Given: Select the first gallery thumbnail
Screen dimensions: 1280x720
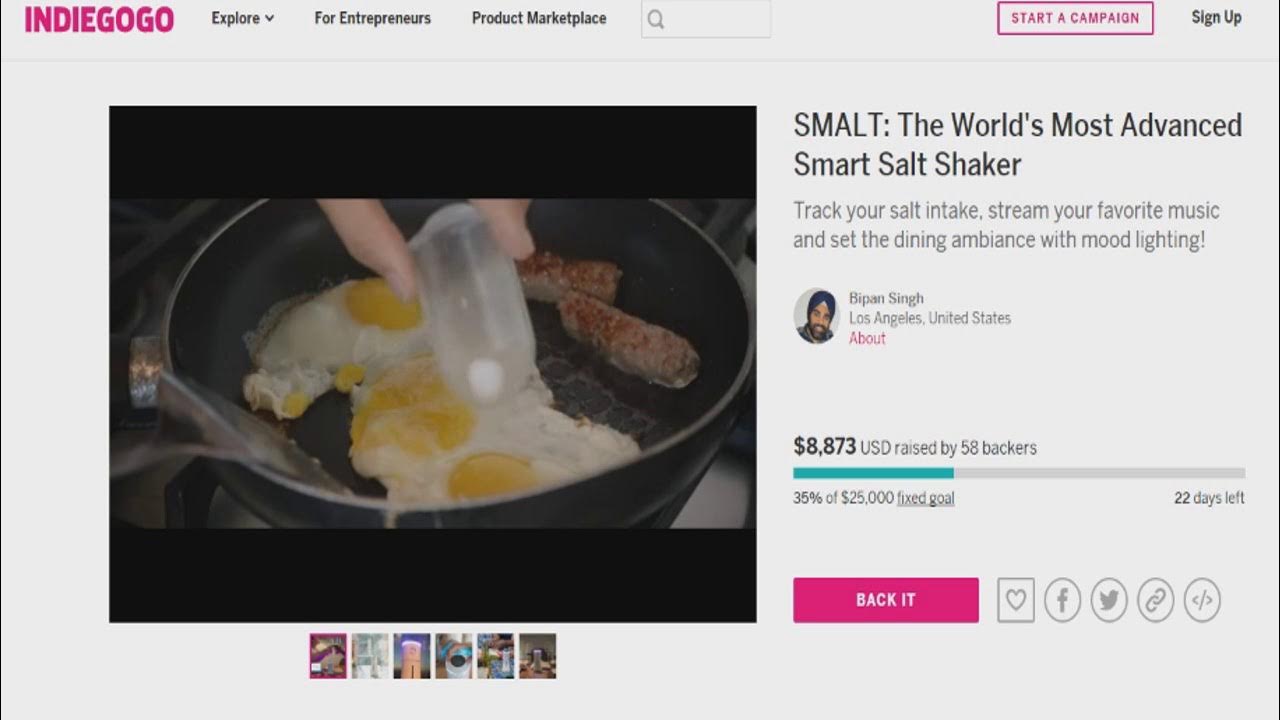Looking at the screenshot, I should (x=328, y=656).
